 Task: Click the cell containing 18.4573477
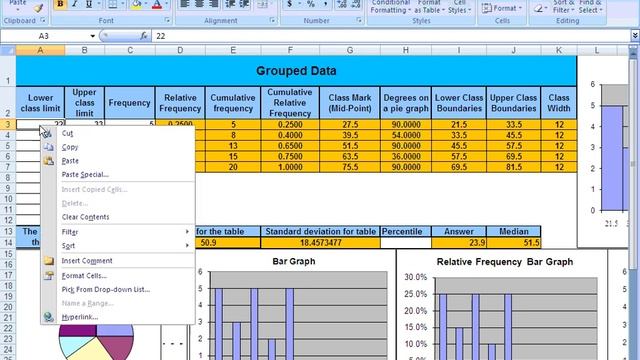pyautogui.click(x=320, y=242)
